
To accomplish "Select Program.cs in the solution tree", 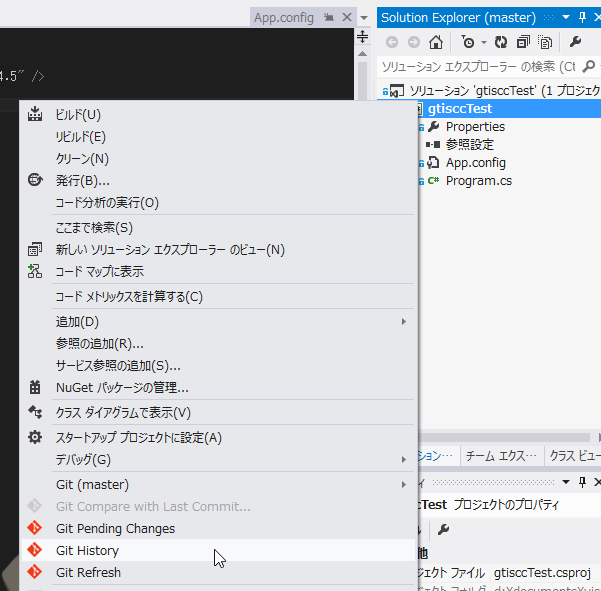I will click(x=479, y=181).
